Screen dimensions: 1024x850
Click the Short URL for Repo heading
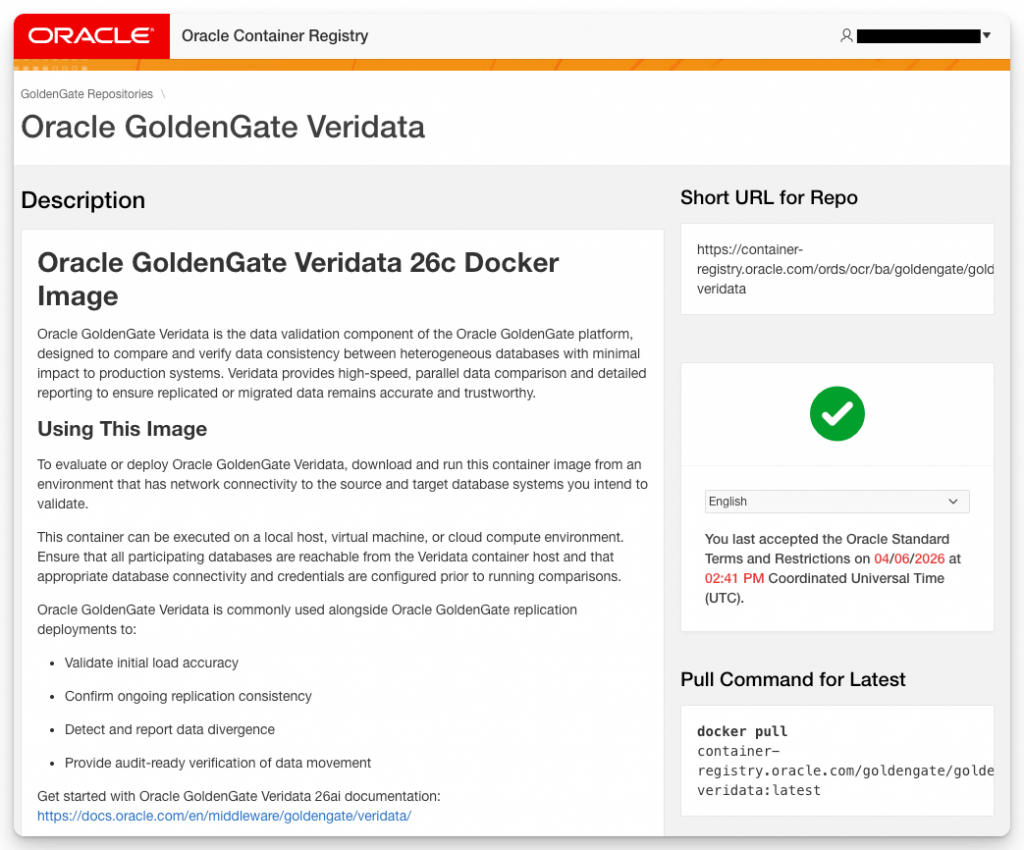point(769,198)
